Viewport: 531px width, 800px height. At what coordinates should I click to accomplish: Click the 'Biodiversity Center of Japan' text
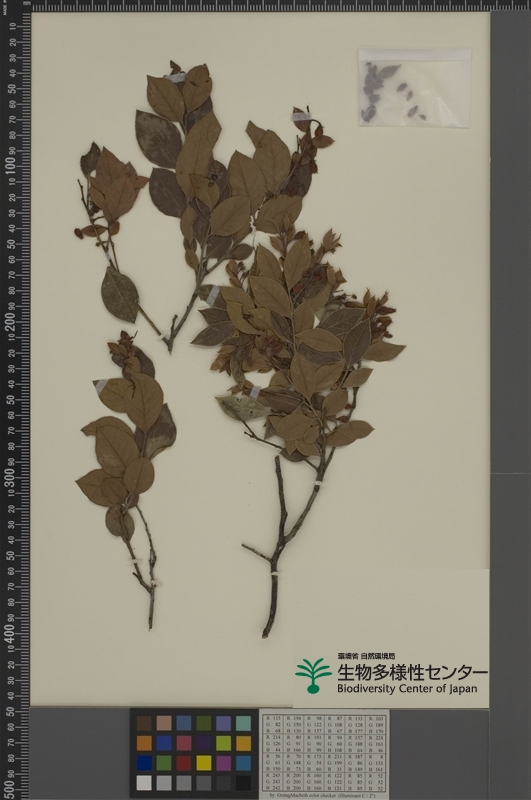407,689
